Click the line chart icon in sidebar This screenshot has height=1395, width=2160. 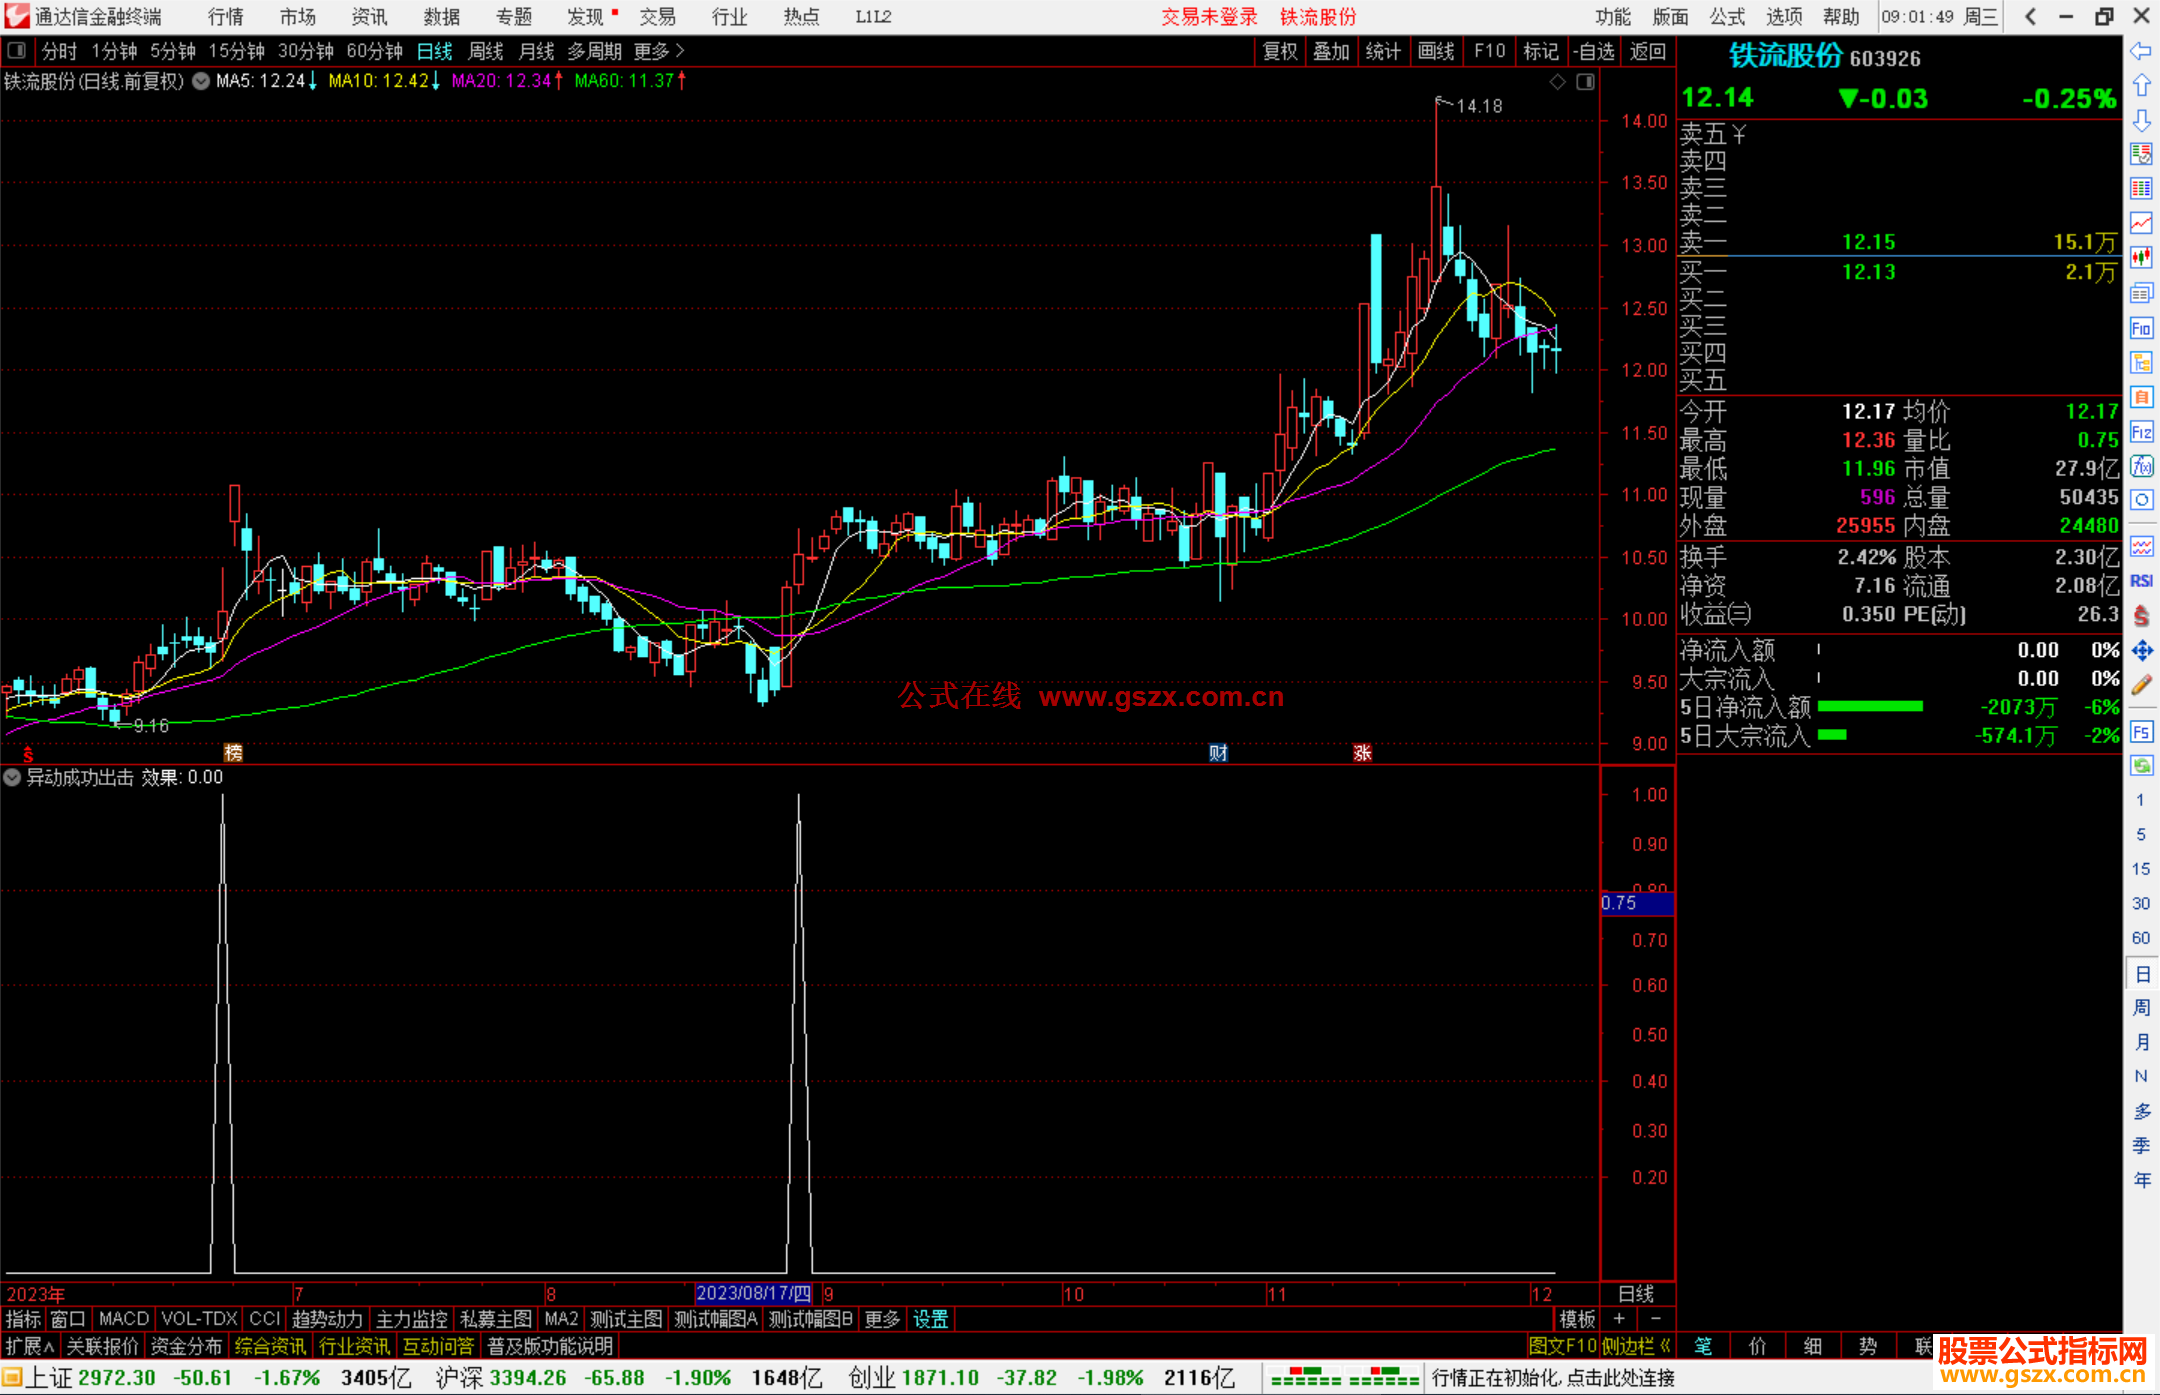(x=2141, y=223)
